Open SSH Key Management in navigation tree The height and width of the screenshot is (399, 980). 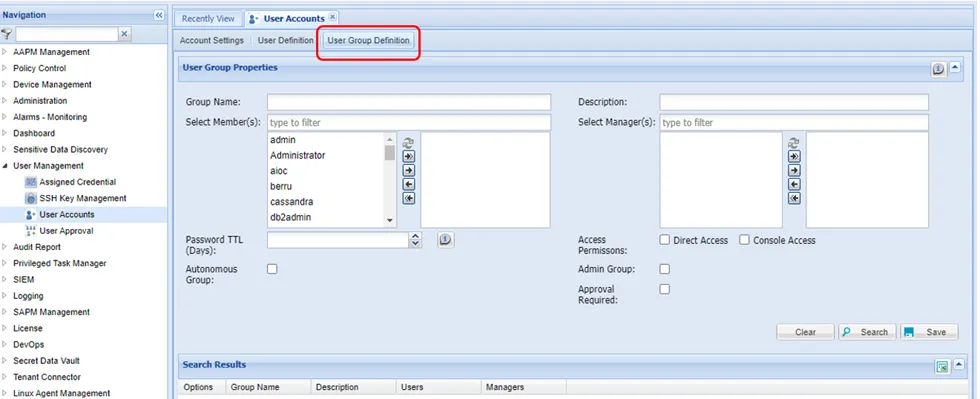(83, 198)
